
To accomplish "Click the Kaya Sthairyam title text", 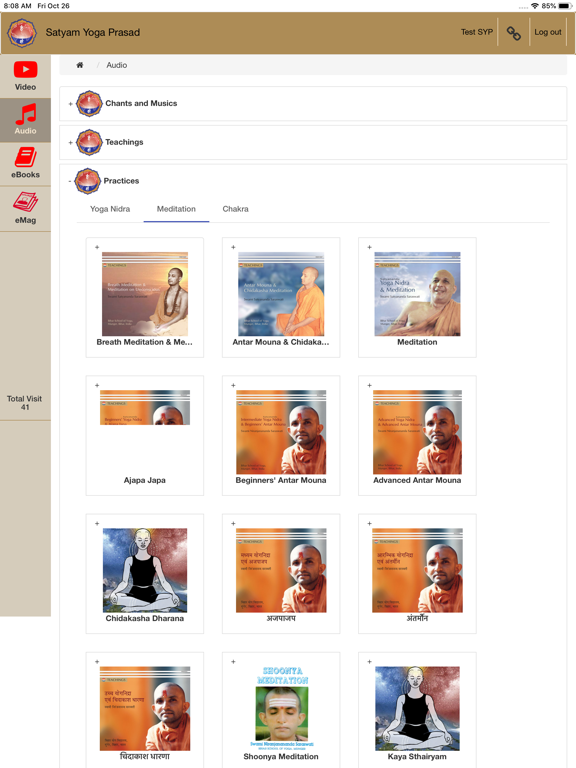I will tap(417, 757).
